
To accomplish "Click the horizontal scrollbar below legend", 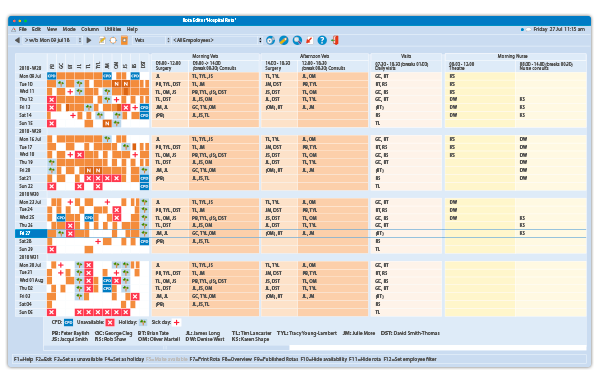I will (167, 348).
